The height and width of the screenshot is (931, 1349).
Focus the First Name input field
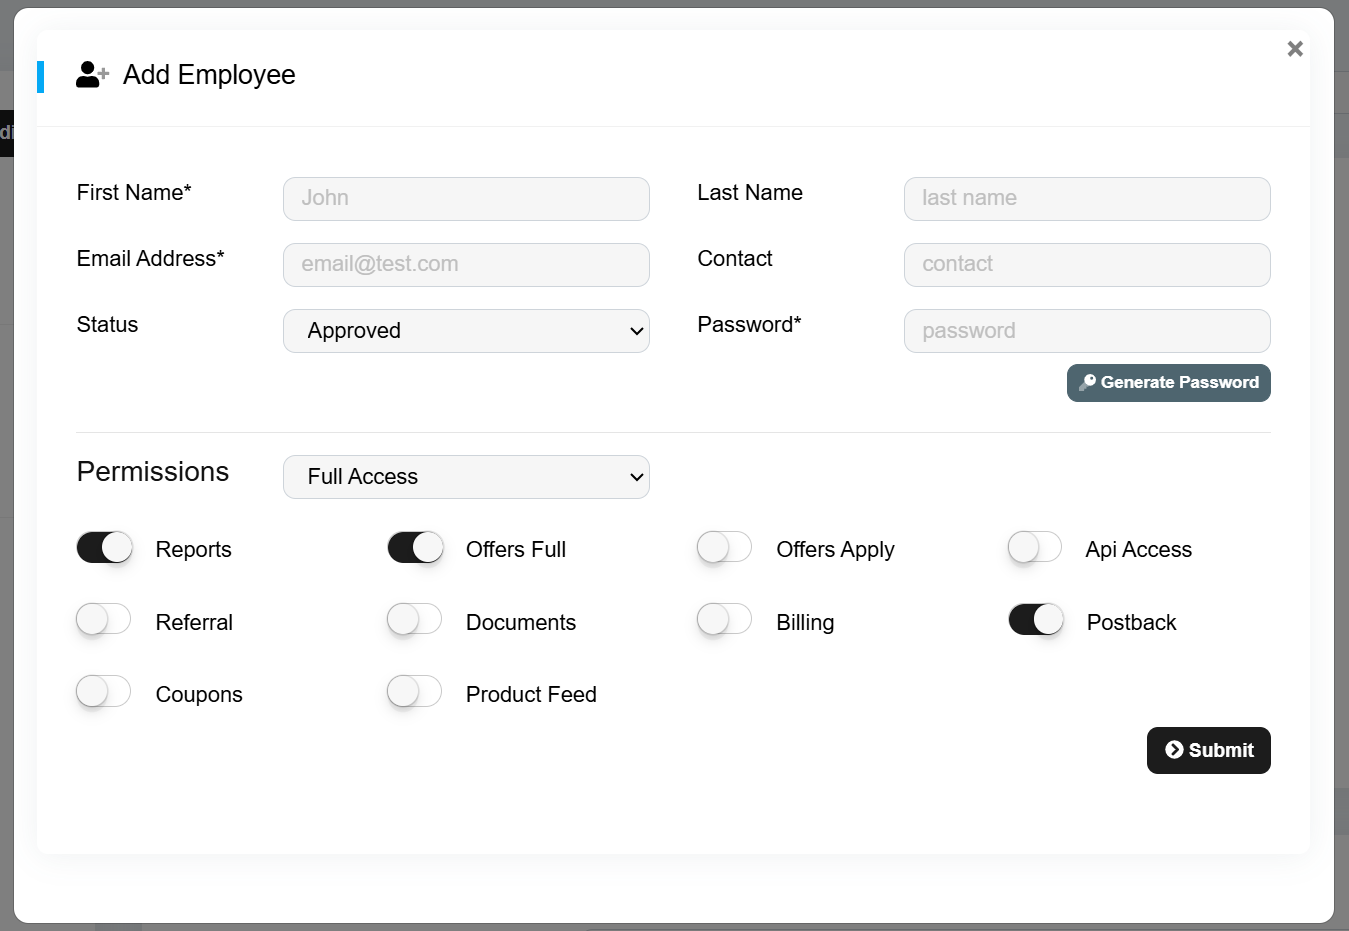466,199
